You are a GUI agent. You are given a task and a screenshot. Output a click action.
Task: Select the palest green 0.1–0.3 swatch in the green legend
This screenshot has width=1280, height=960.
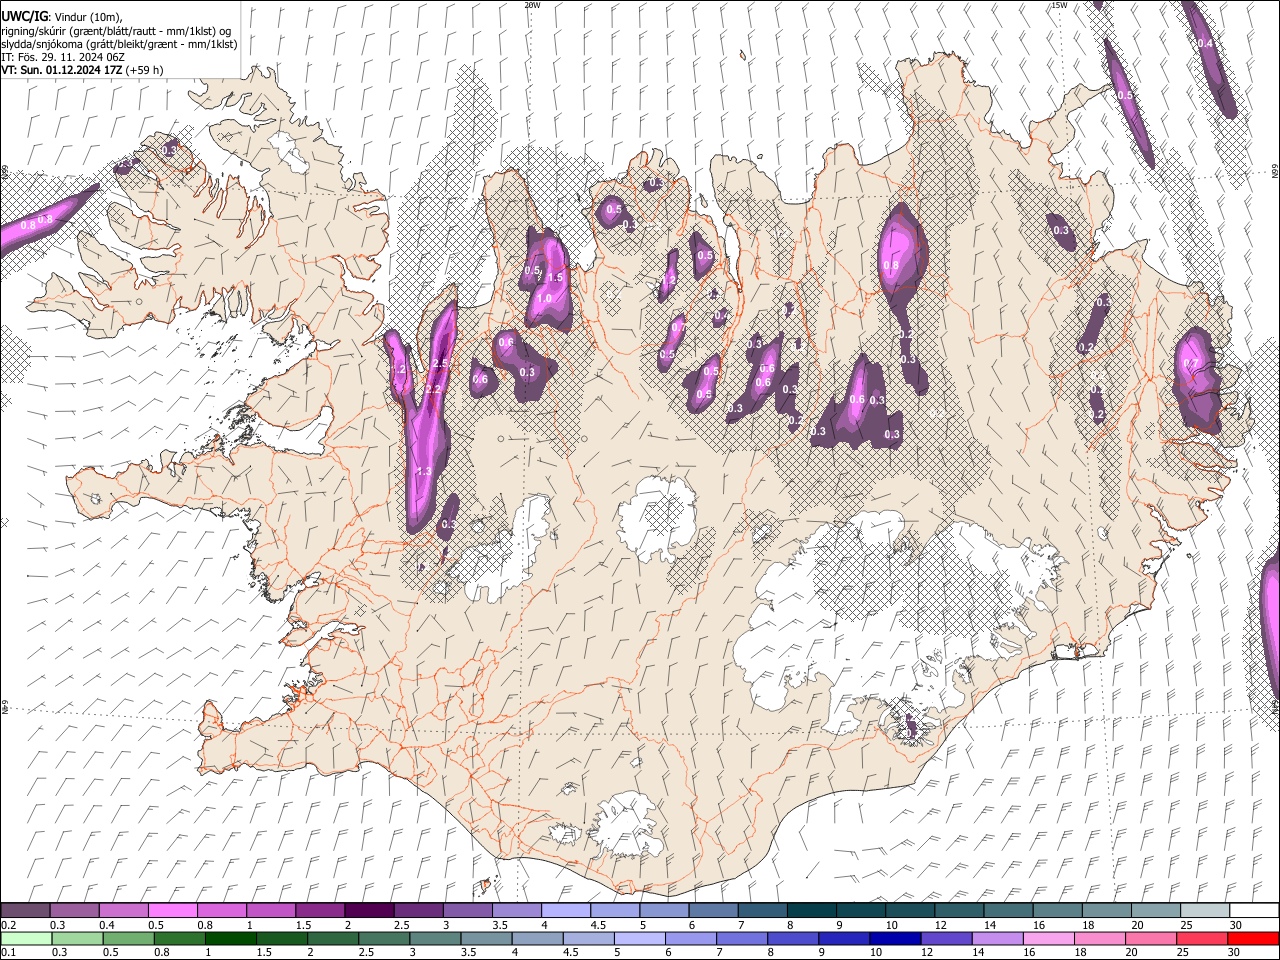coord(26,938)
